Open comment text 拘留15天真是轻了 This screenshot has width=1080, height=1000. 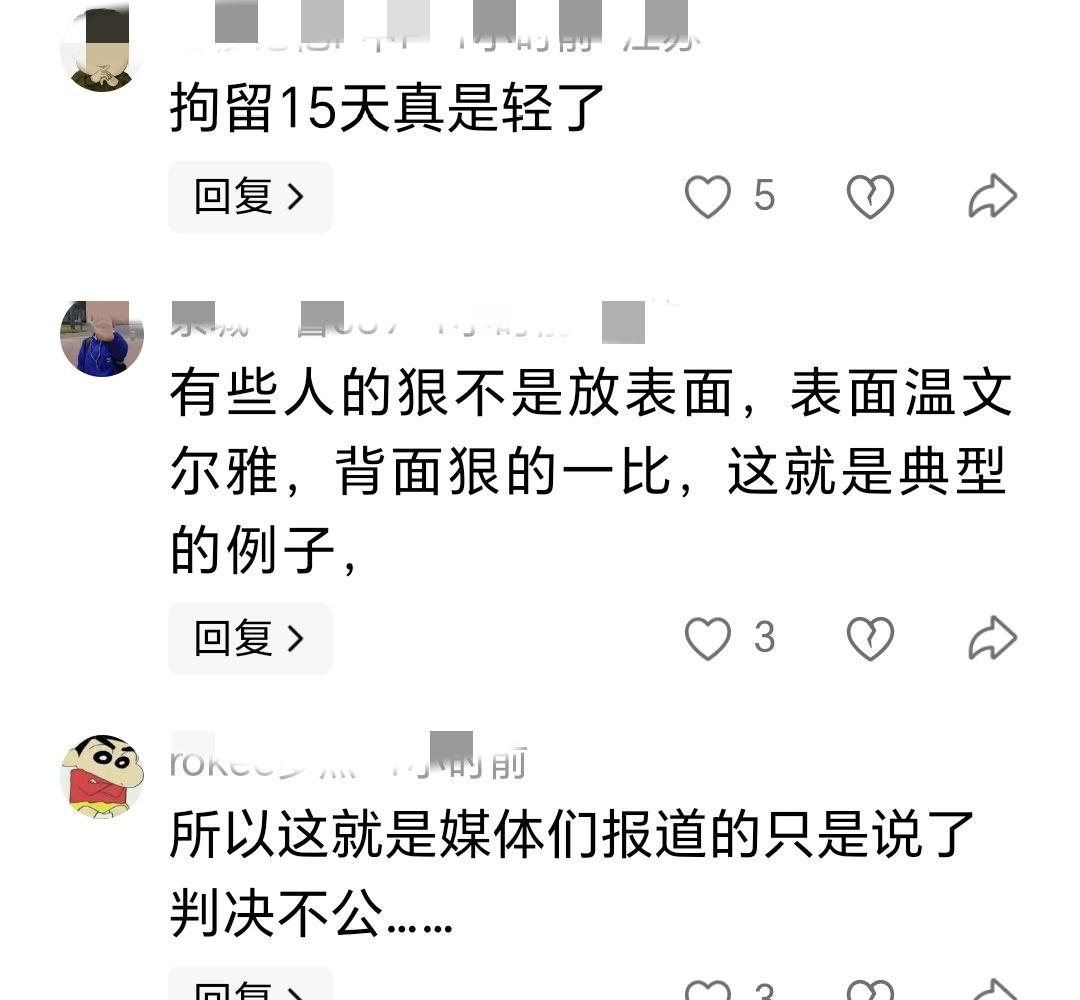[386, 107]
